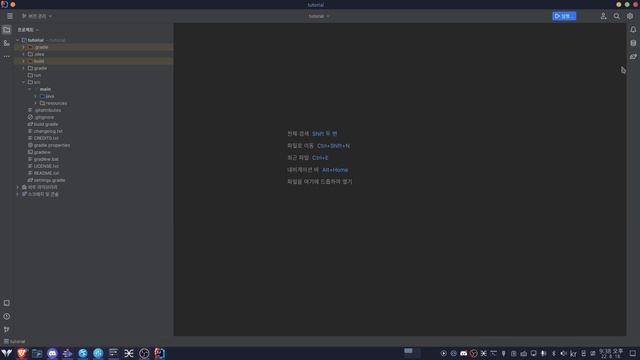
Task: Expand the External Libraries node
Action: point(18,187)
